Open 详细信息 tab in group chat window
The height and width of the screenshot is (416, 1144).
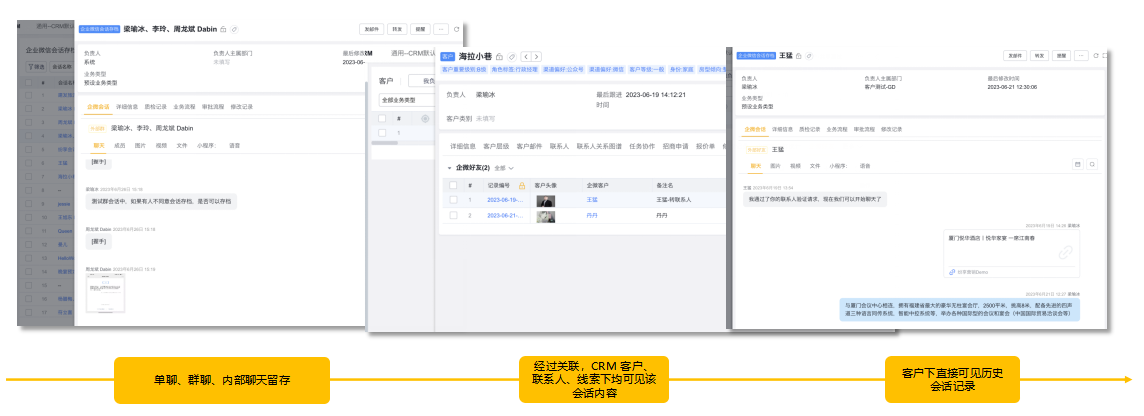[x=127, y=107]
